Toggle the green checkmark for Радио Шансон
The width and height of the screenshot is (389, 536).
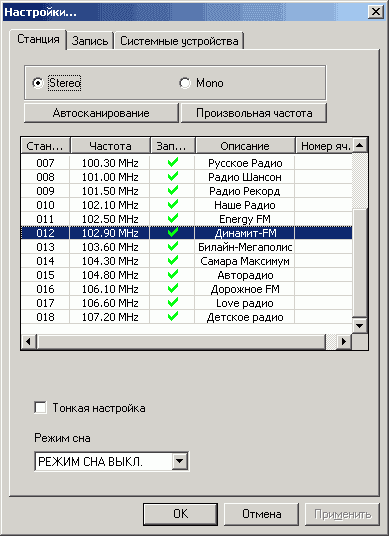[x=173, y=177]
